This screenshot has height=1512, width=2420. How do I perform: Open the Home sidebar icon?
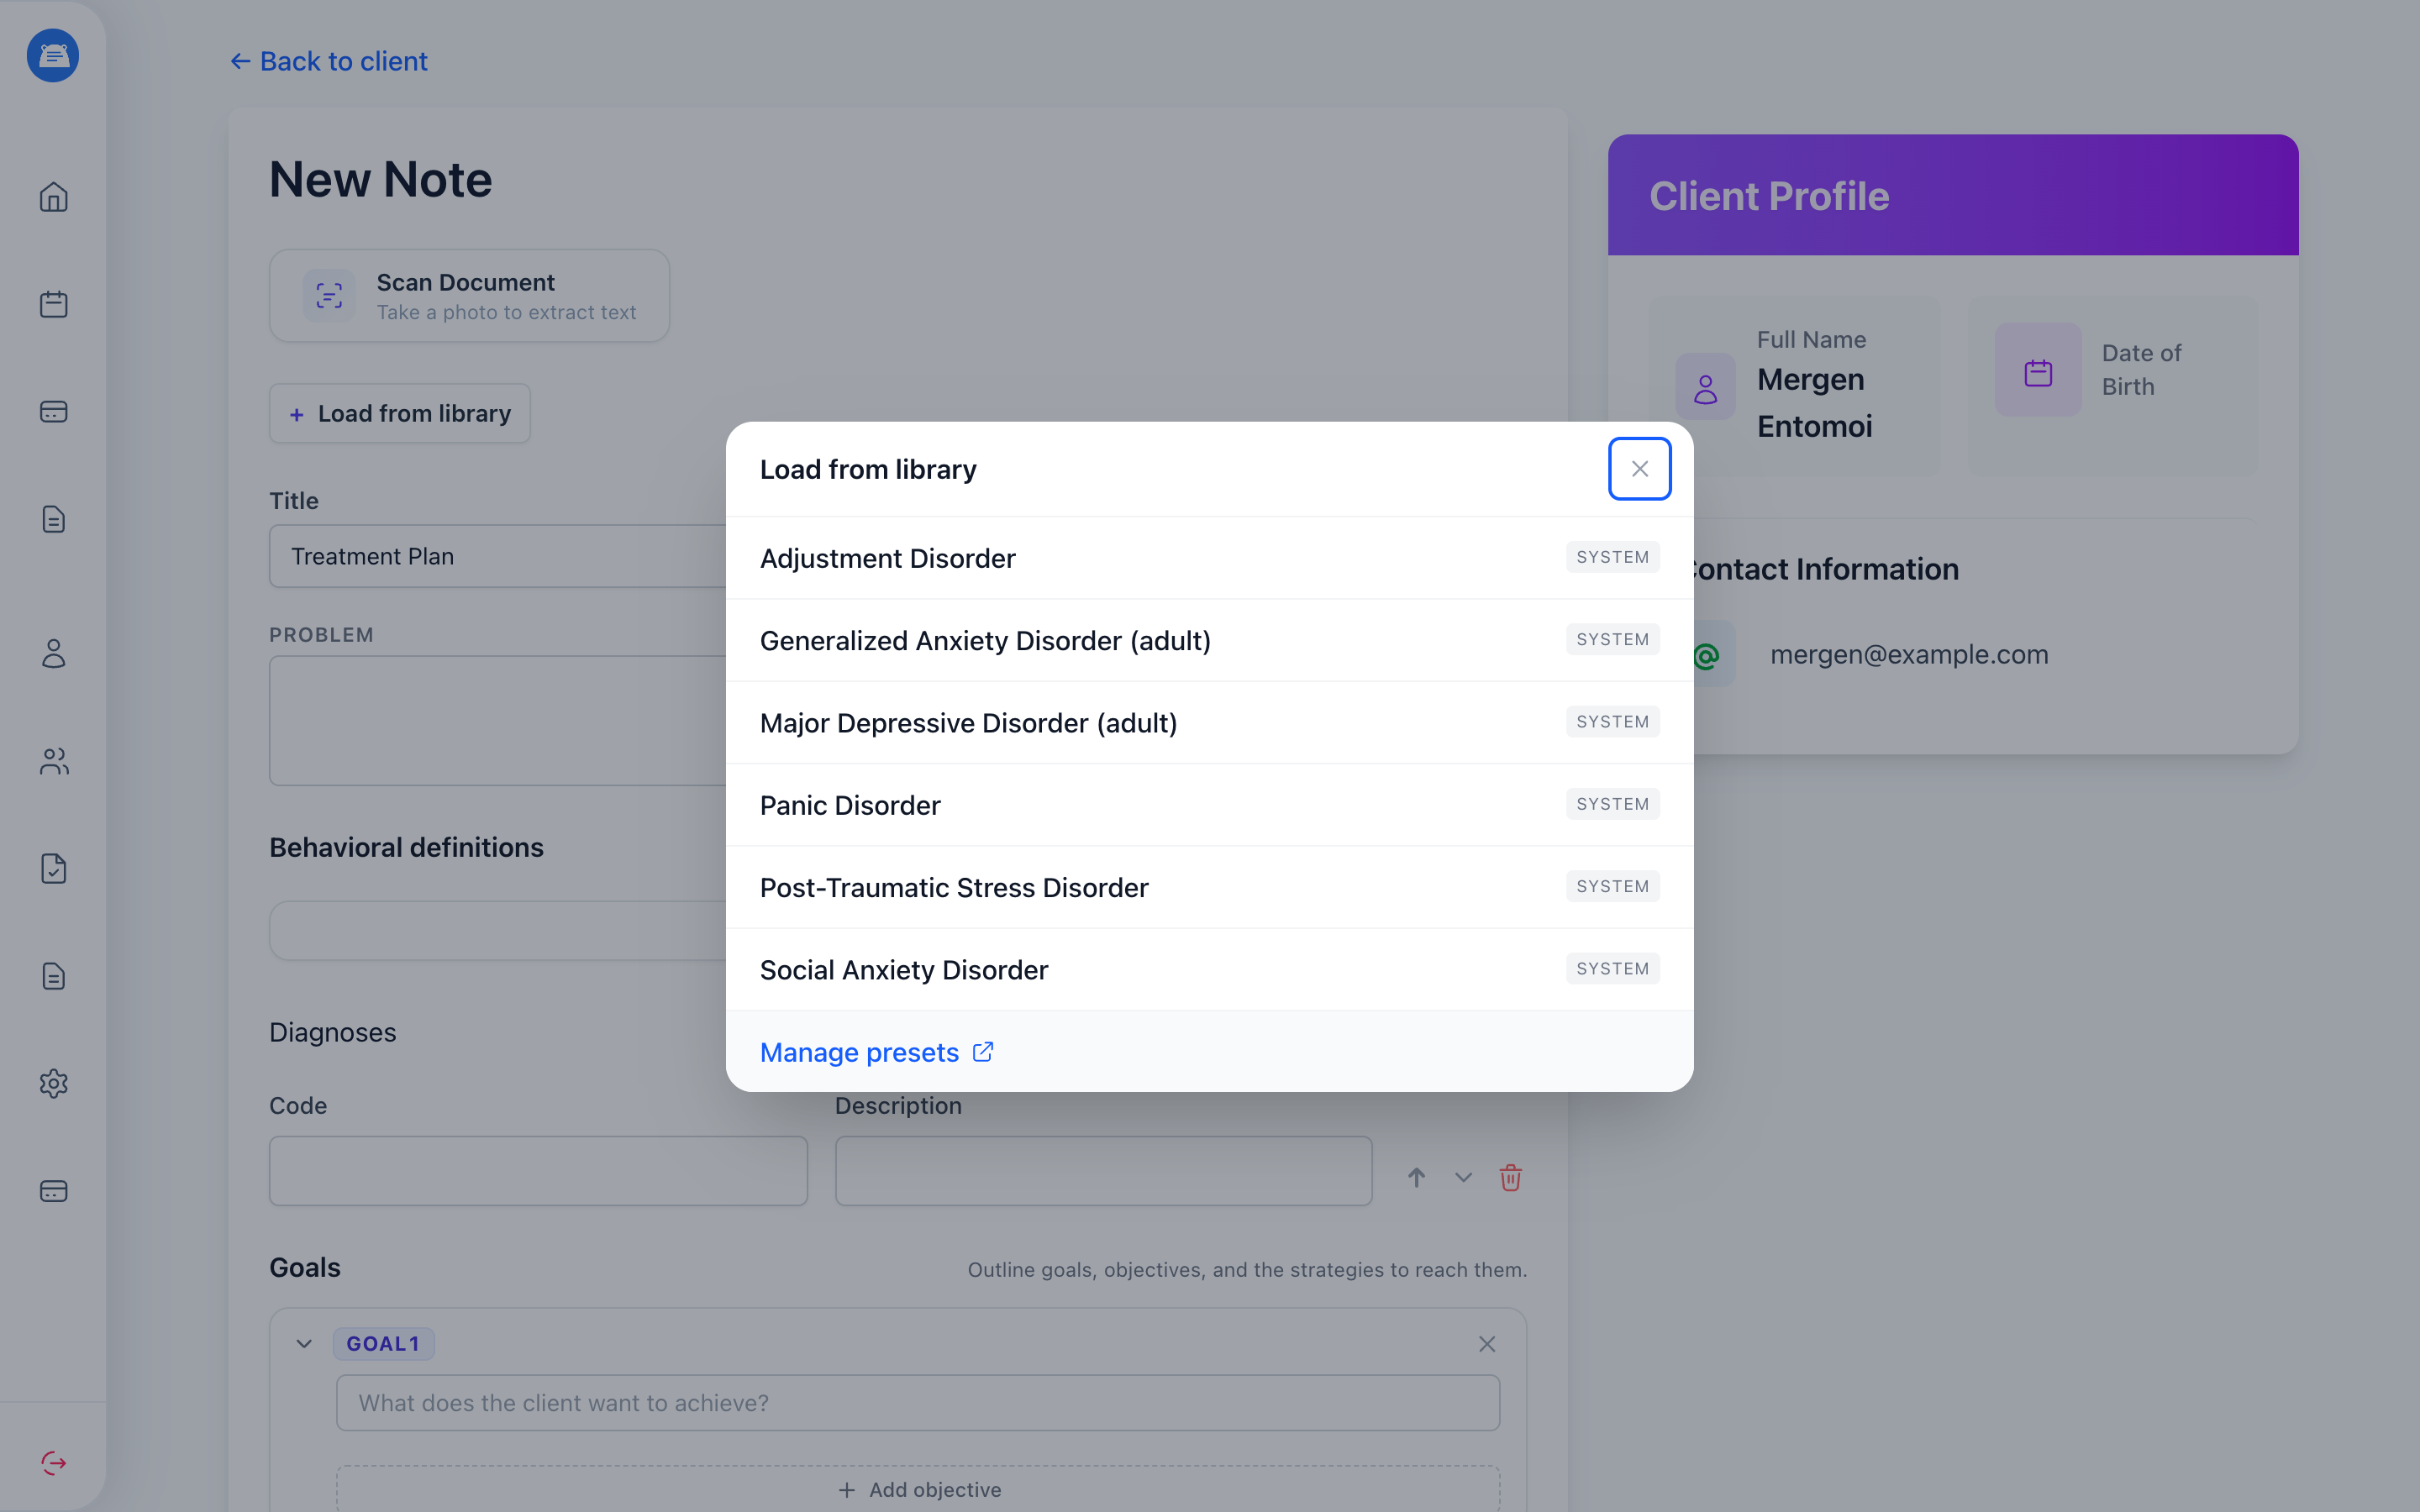tap(53, 197)
